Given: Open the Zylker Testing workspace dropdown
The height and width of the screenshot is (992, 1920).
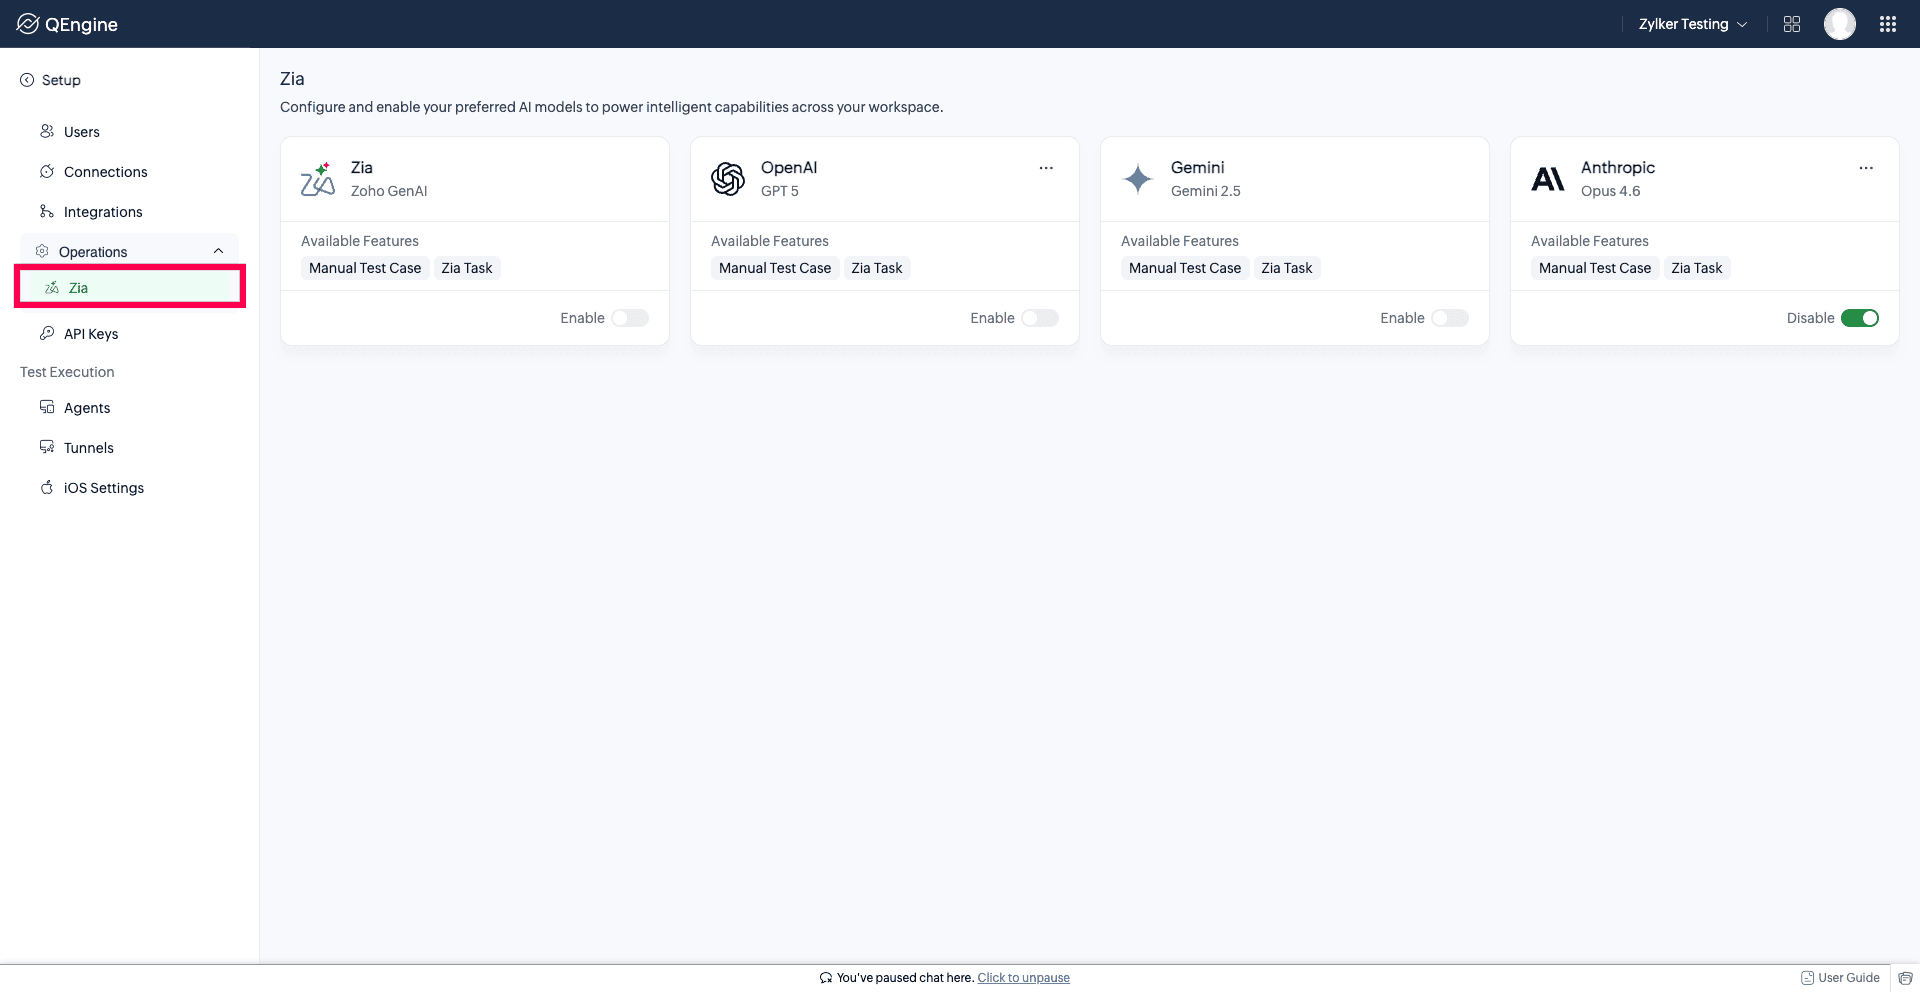Looking at the screenshot, I should (1693, 24).
